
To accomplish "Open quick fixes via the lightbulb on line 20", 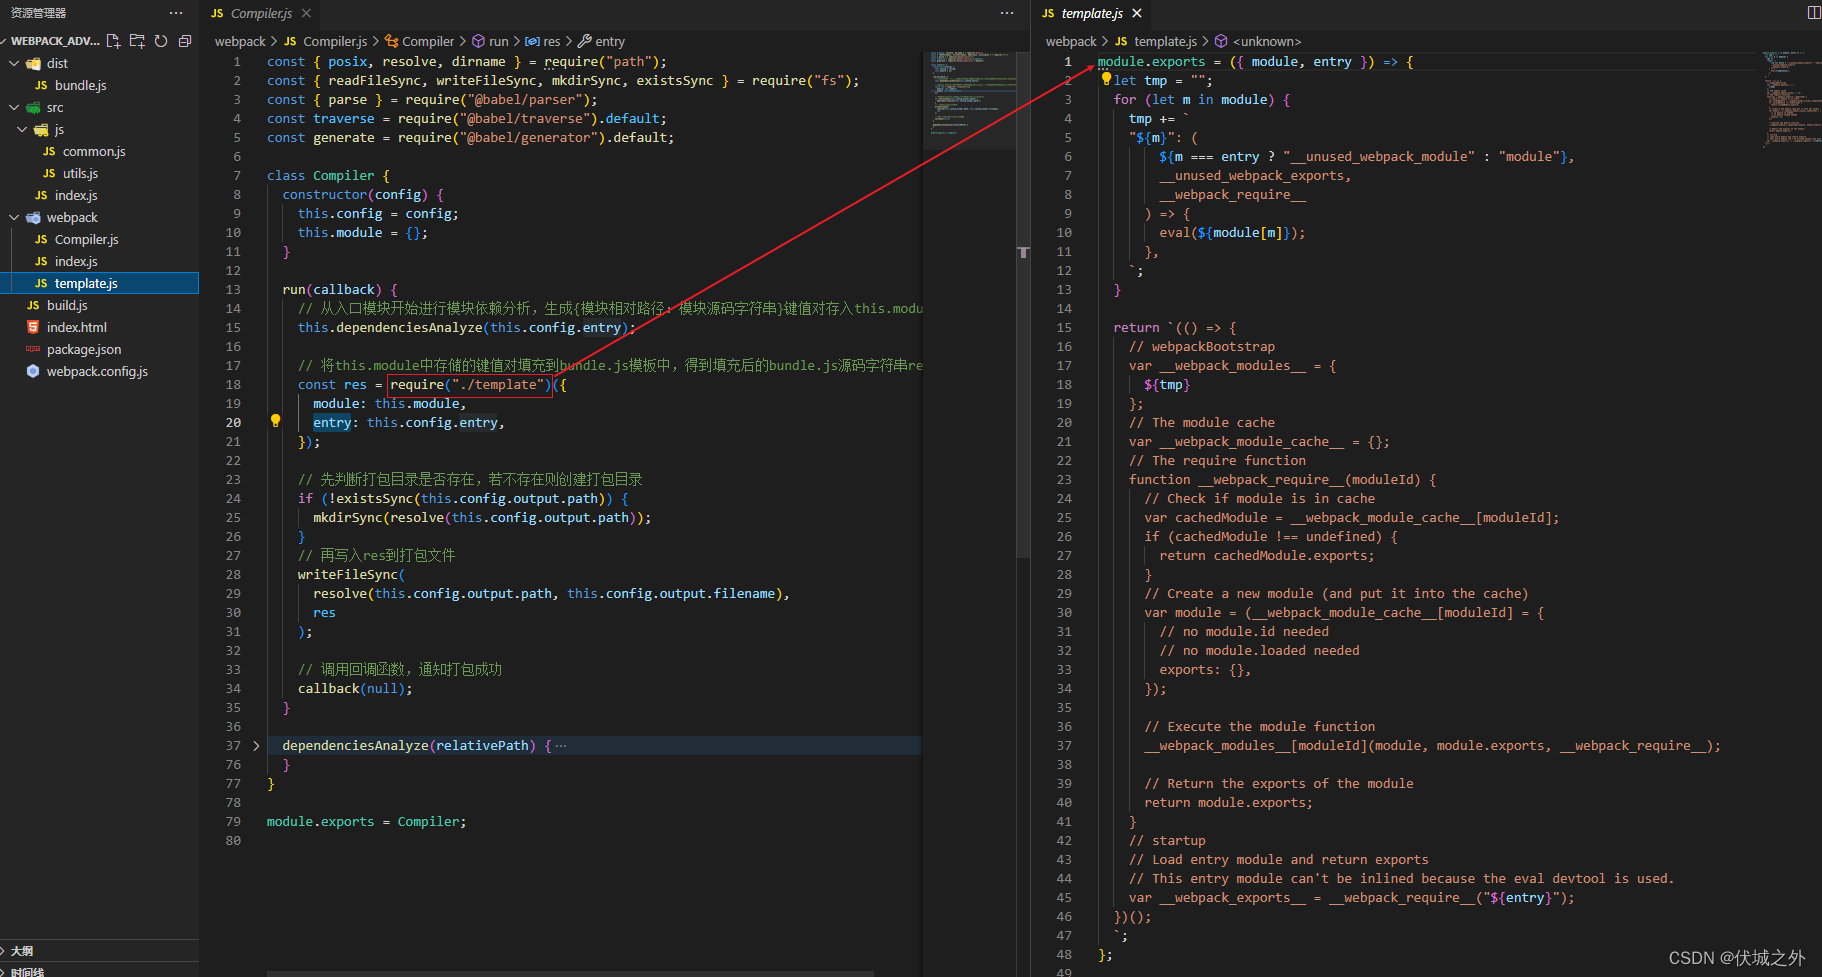I will point(275,421).
